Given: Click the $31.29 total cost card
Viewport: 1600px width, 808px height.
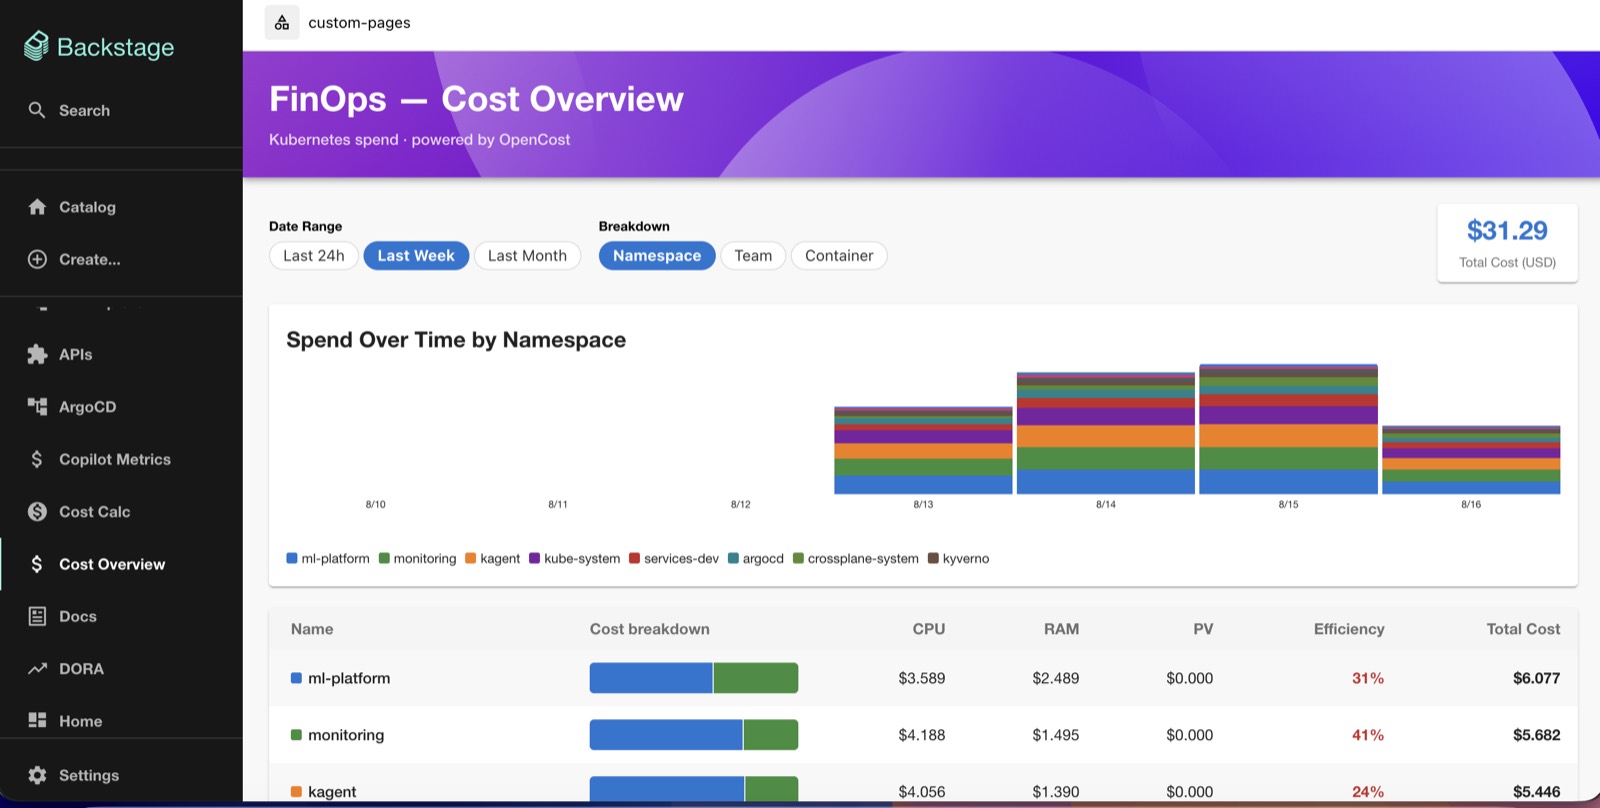Looking at the screenshot, I should [1507, 243].
